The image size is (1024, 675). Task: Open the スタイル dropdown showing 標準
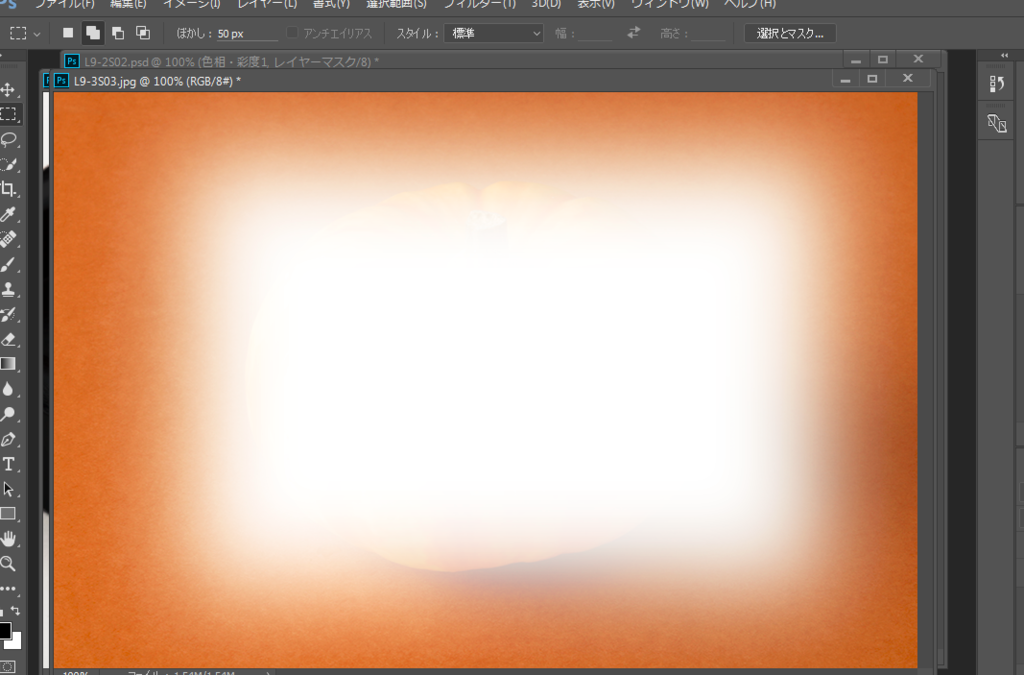coord(494,33)
